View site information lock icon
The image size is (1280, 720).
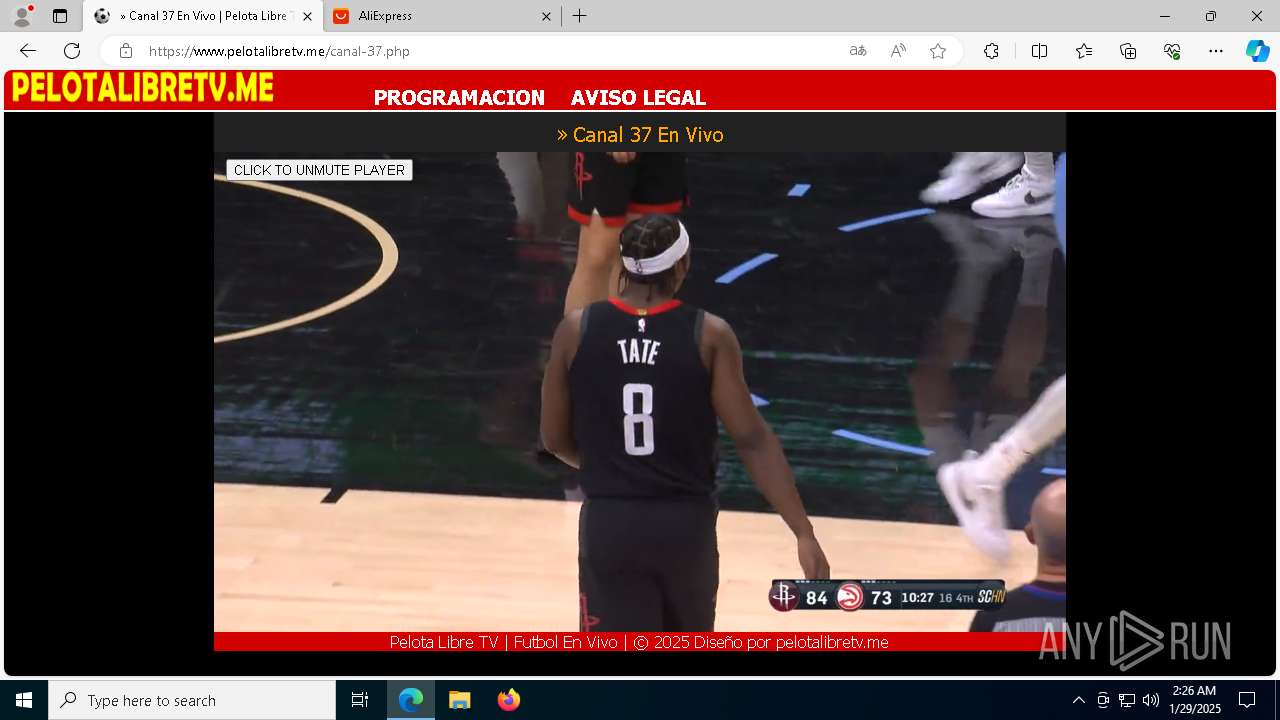point(125,51)
